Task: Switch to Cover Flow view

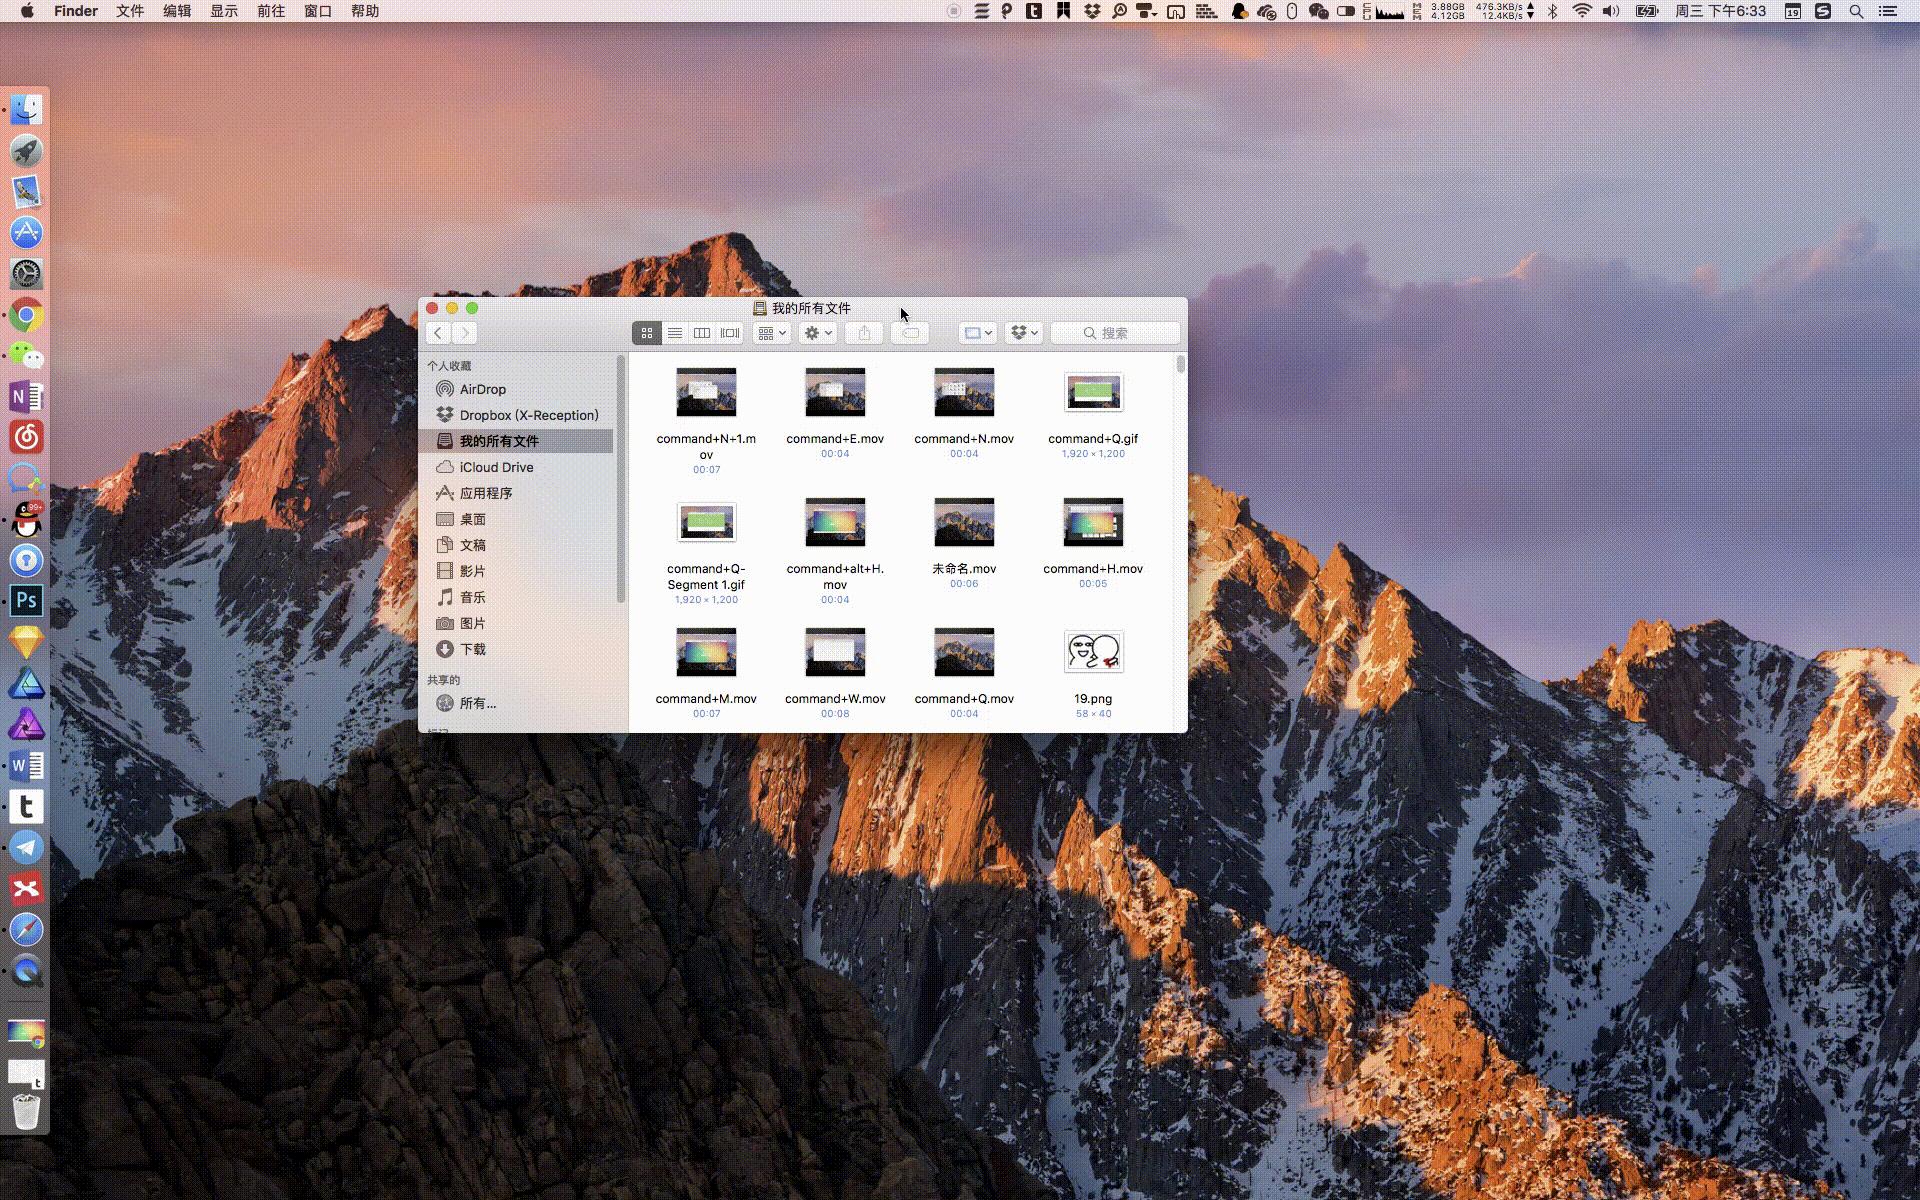Action: [x=730, y=333]
